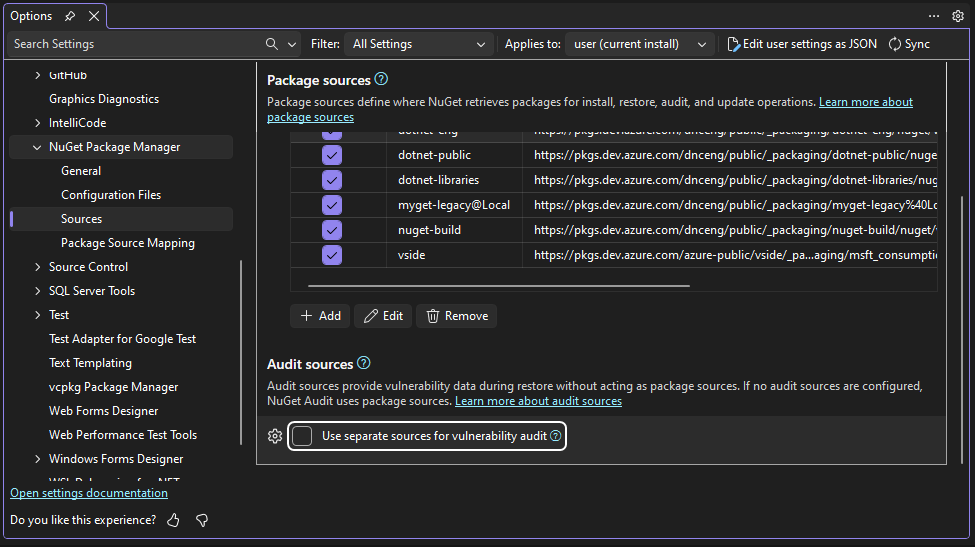Screen dimensions: 975x547
Task: Open the Learn more about audit sources link
Action: point(538,401)
